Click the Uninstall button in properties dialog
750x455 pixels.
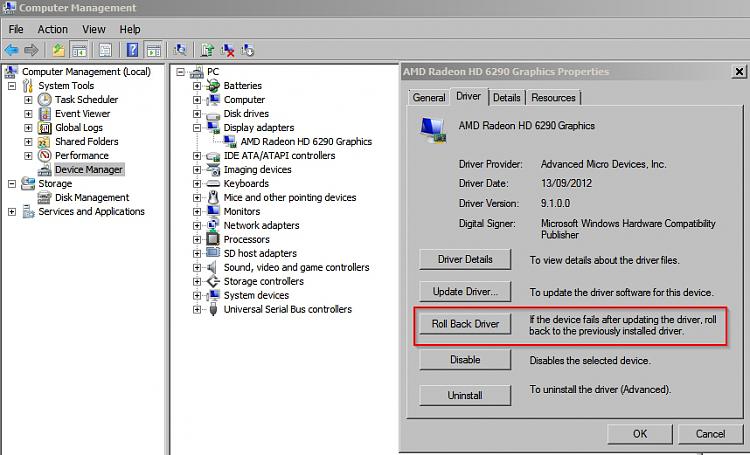pos(465,395)
